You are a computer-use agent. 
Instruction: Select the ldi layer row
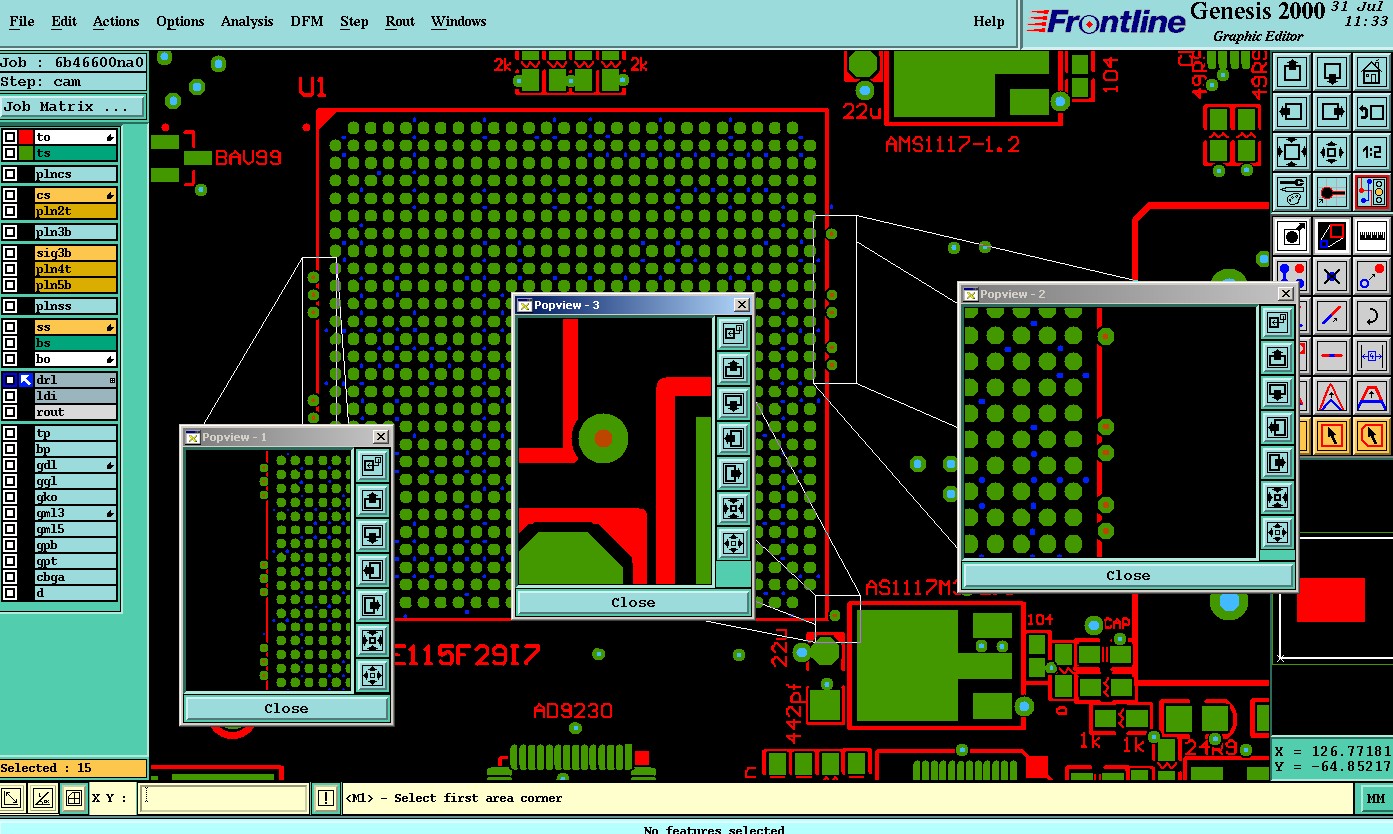point(76,396)
